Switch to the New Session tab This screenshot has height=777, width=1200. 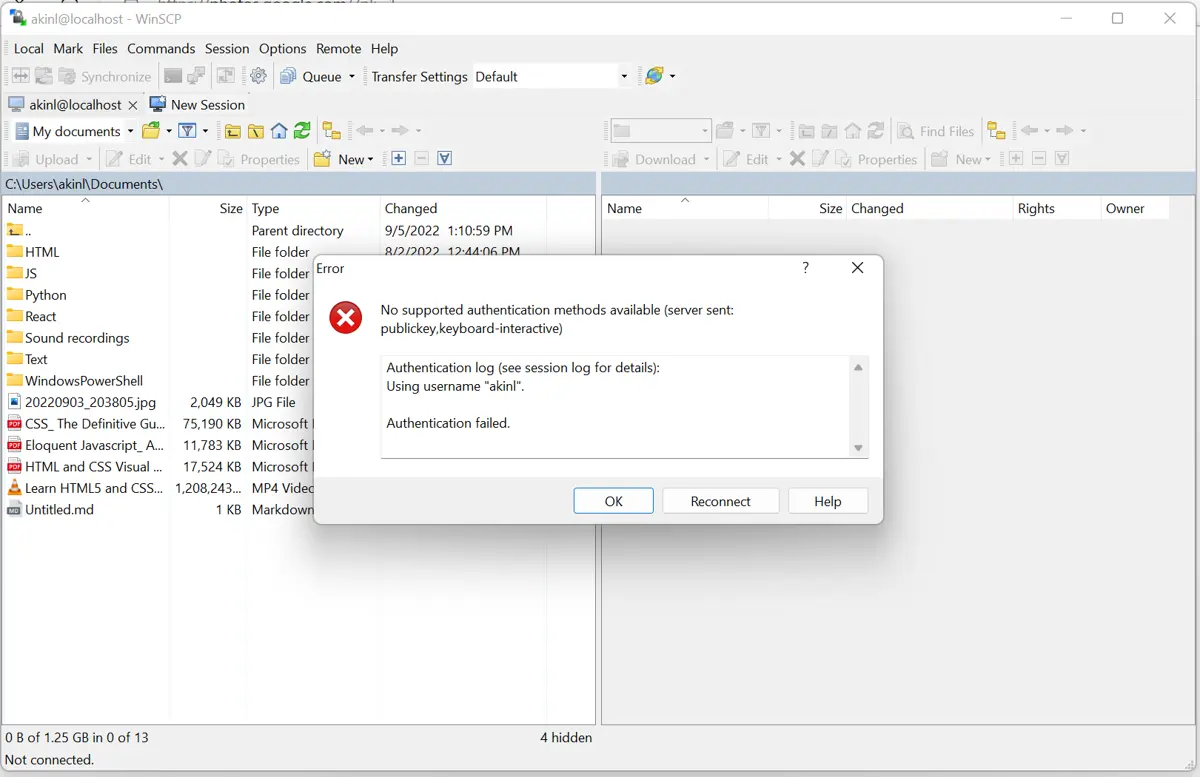pyautogui.click(x=197, y=104)
